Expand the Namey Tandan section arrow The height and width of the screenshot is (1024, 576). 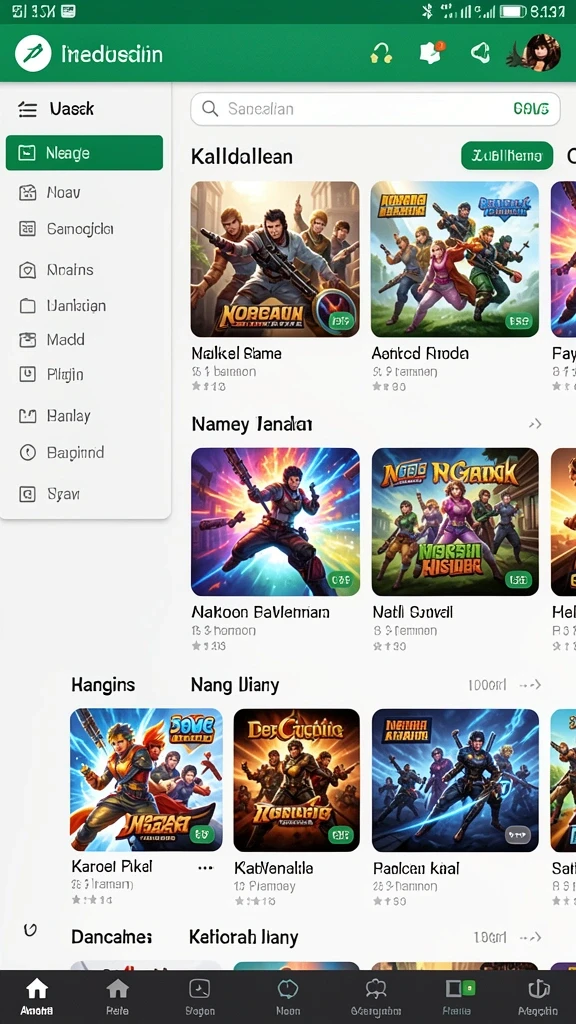coord(535,424)
